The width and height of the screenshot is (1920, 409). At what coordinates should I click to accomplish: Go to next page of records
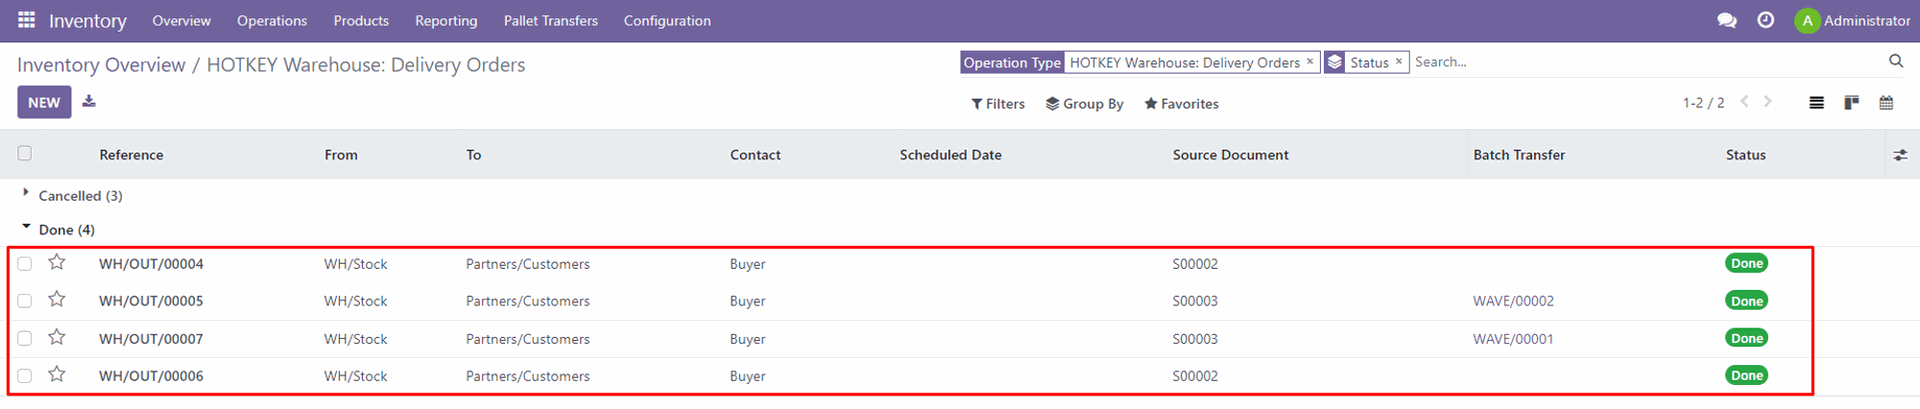point(1768,102)
